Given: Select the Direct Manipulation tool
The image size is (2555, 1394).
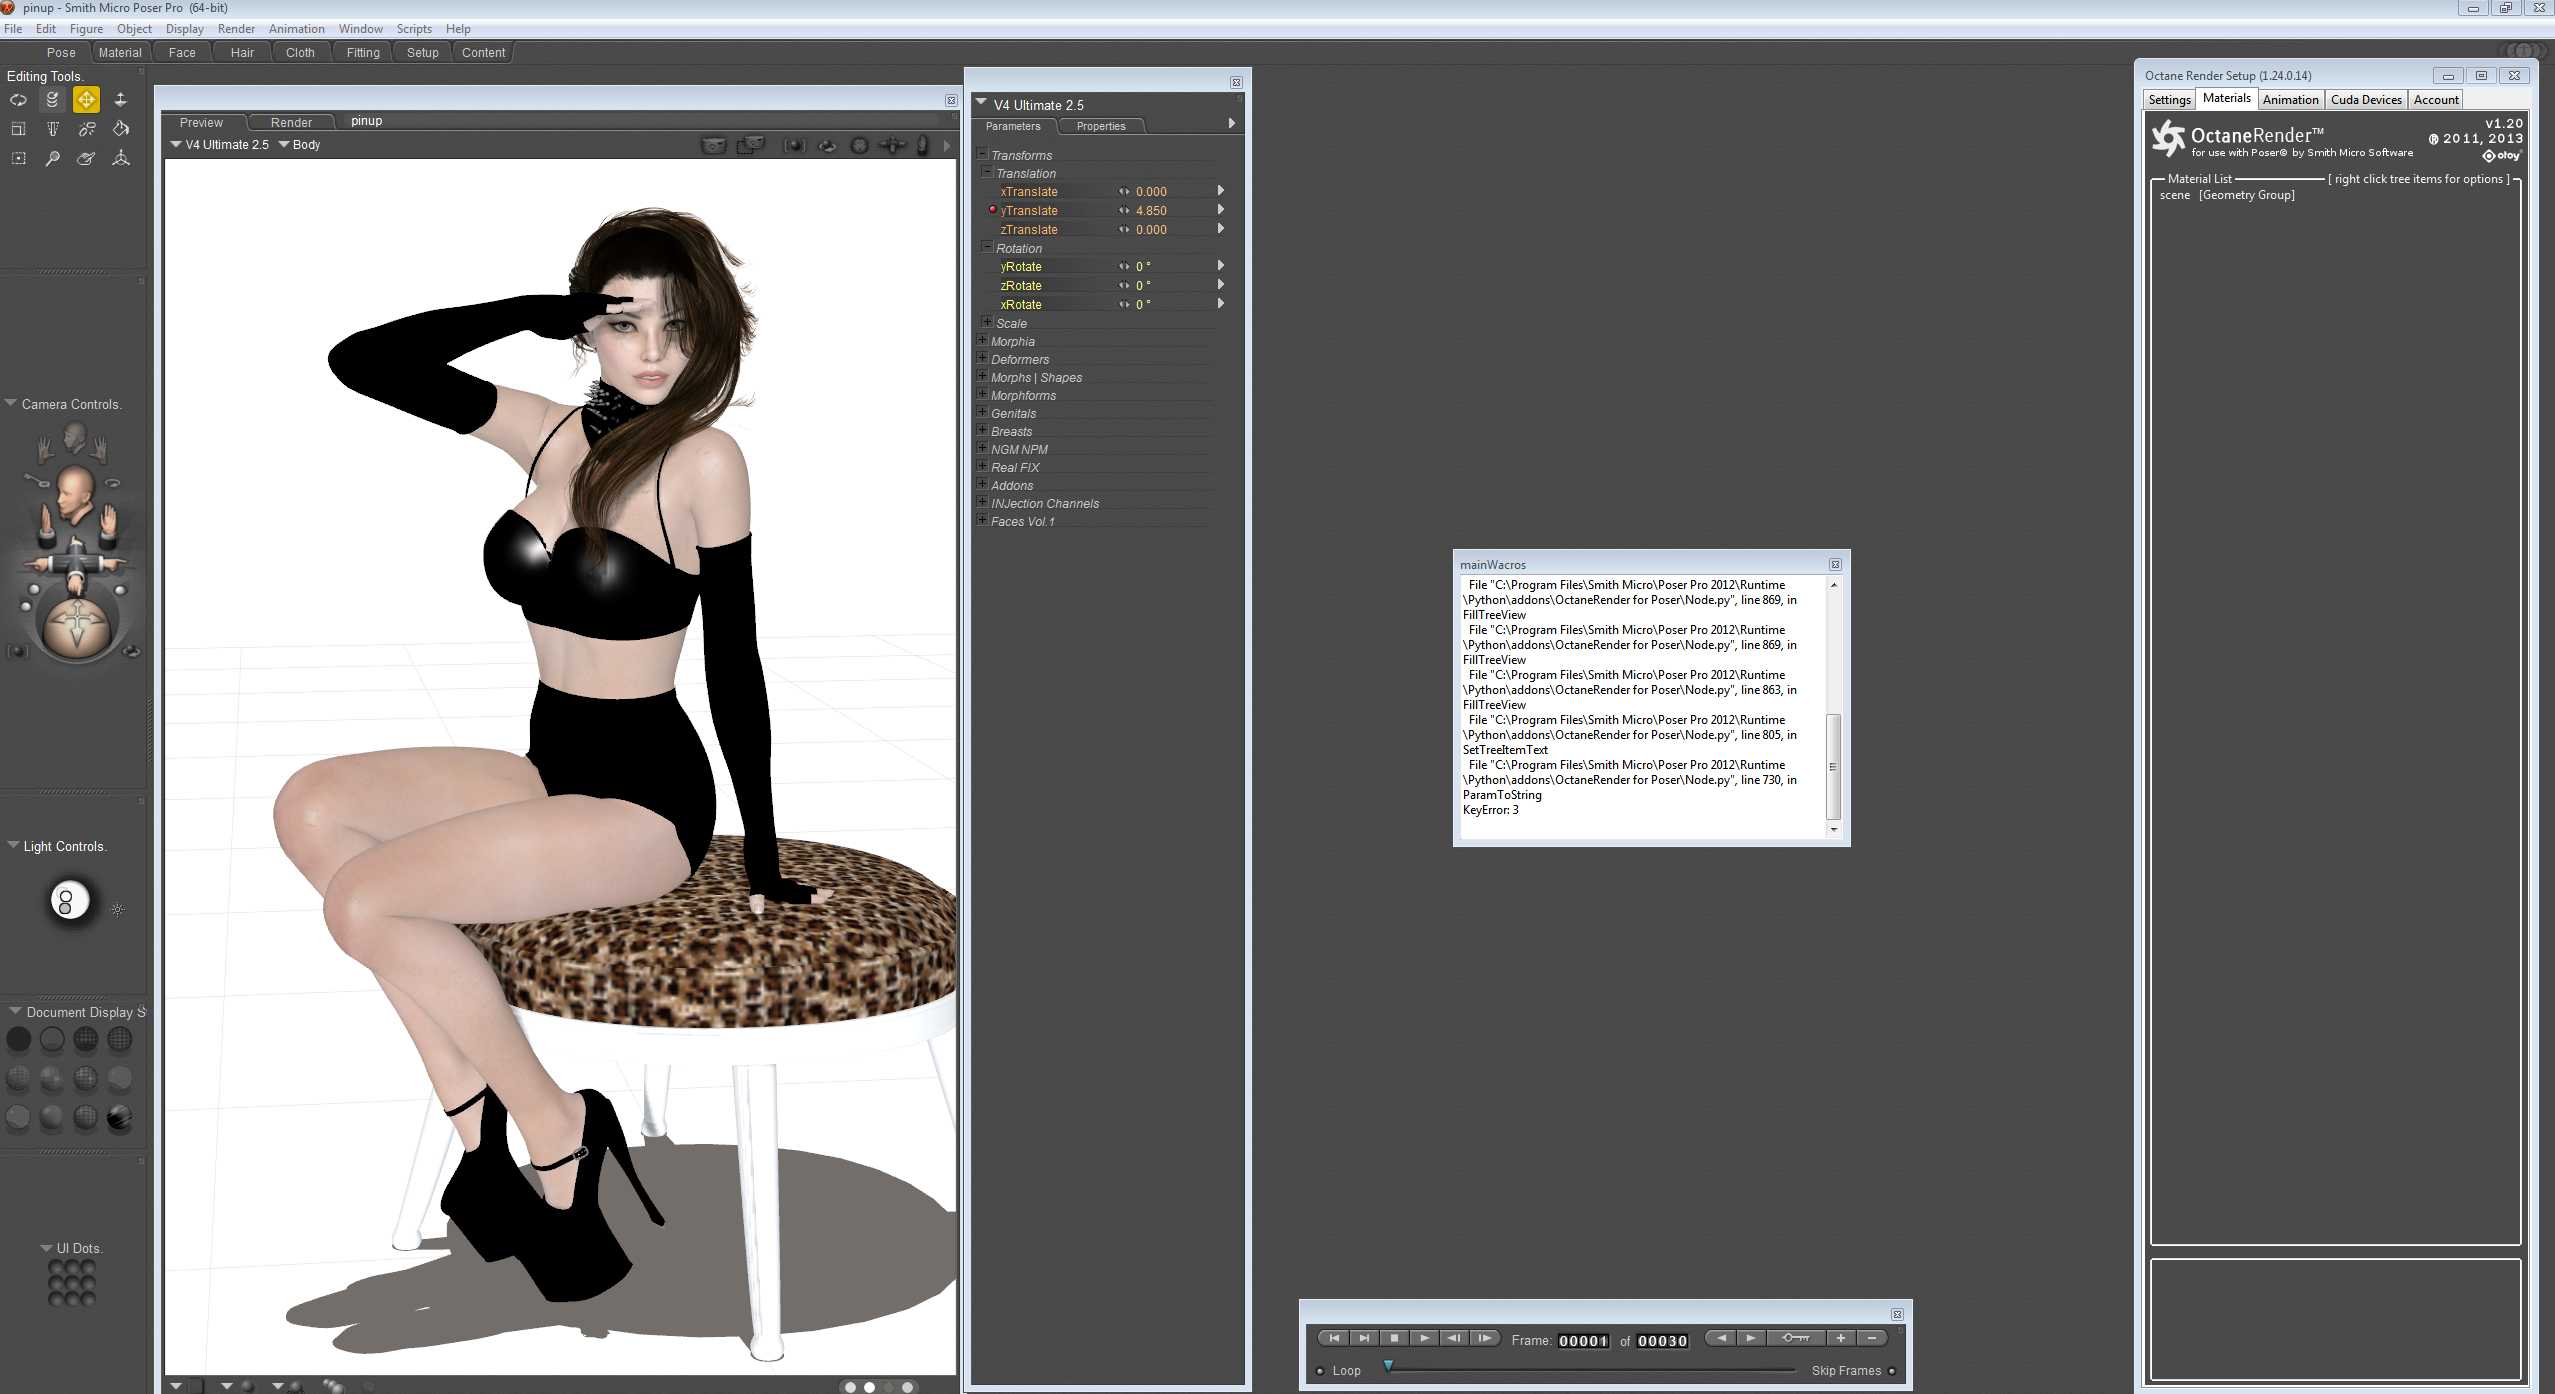Looking at the screenshot, I should 120,159.
